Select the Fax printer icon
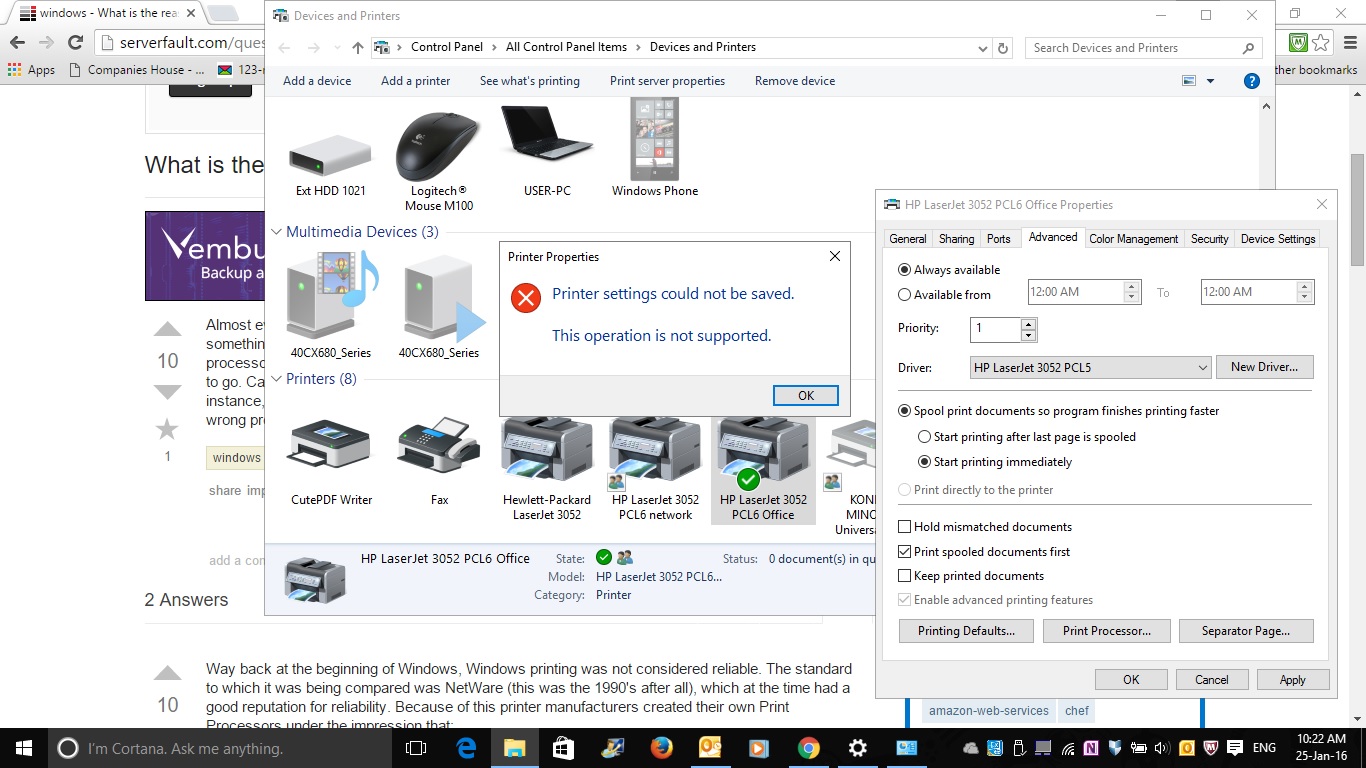Viewport: 1366px width, 768px height. [x=439, y=446]
